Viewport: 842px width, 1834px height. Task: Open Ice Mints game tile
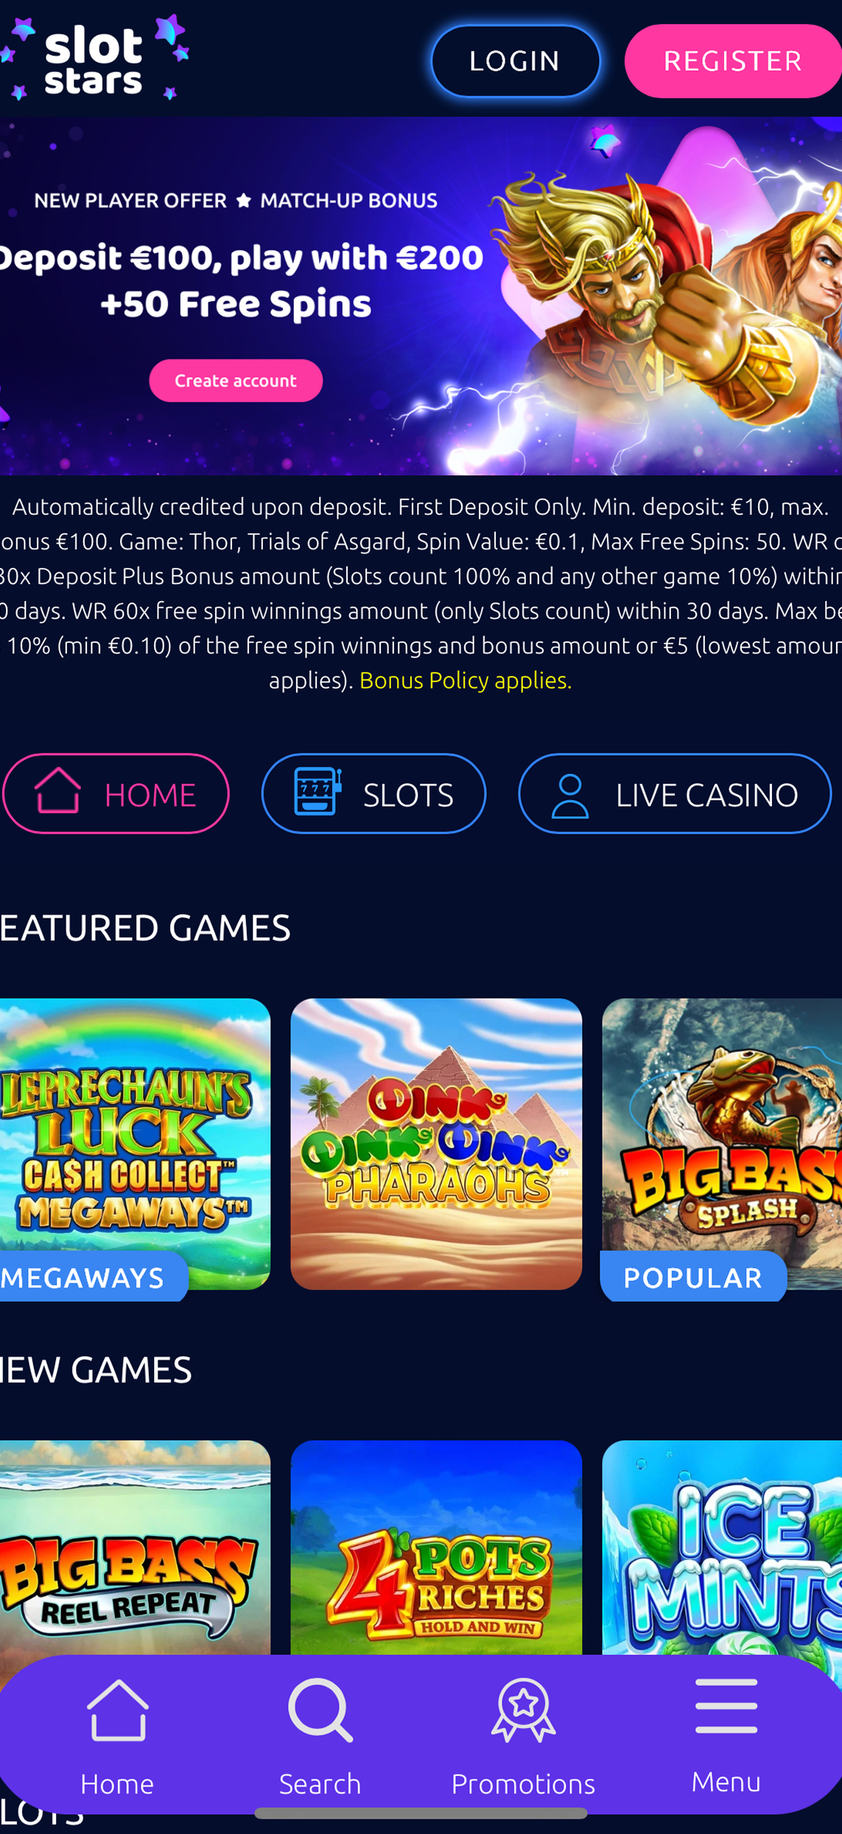722,1547
